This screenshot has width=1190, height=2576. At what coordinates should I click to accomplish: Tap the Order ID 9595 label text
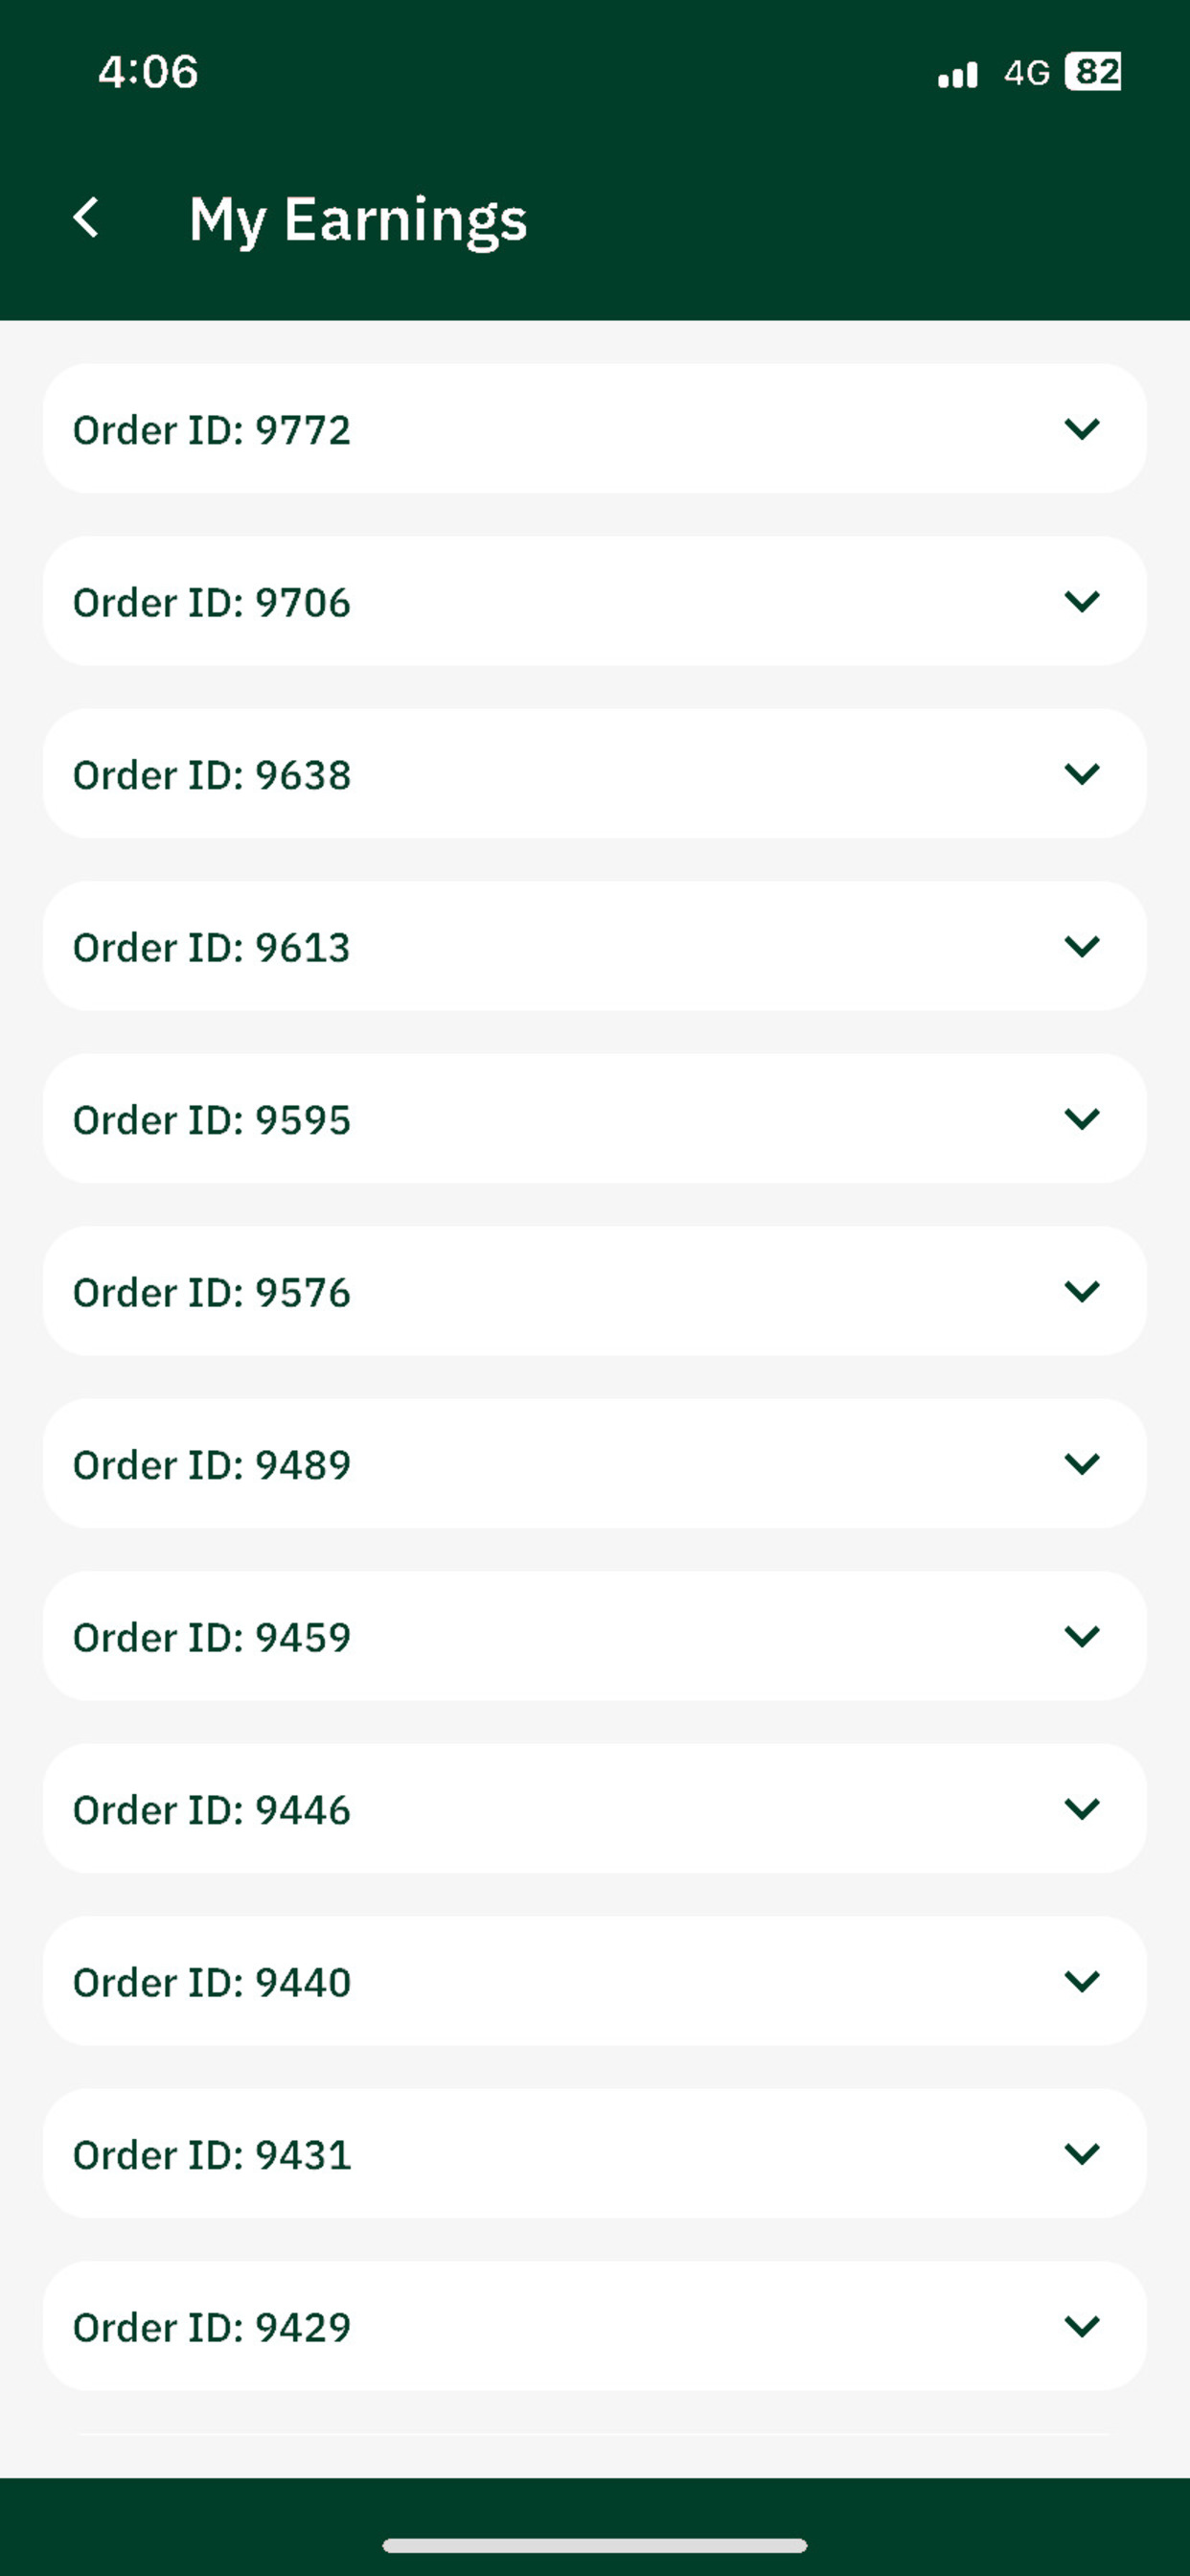(x=212, y=1120)
